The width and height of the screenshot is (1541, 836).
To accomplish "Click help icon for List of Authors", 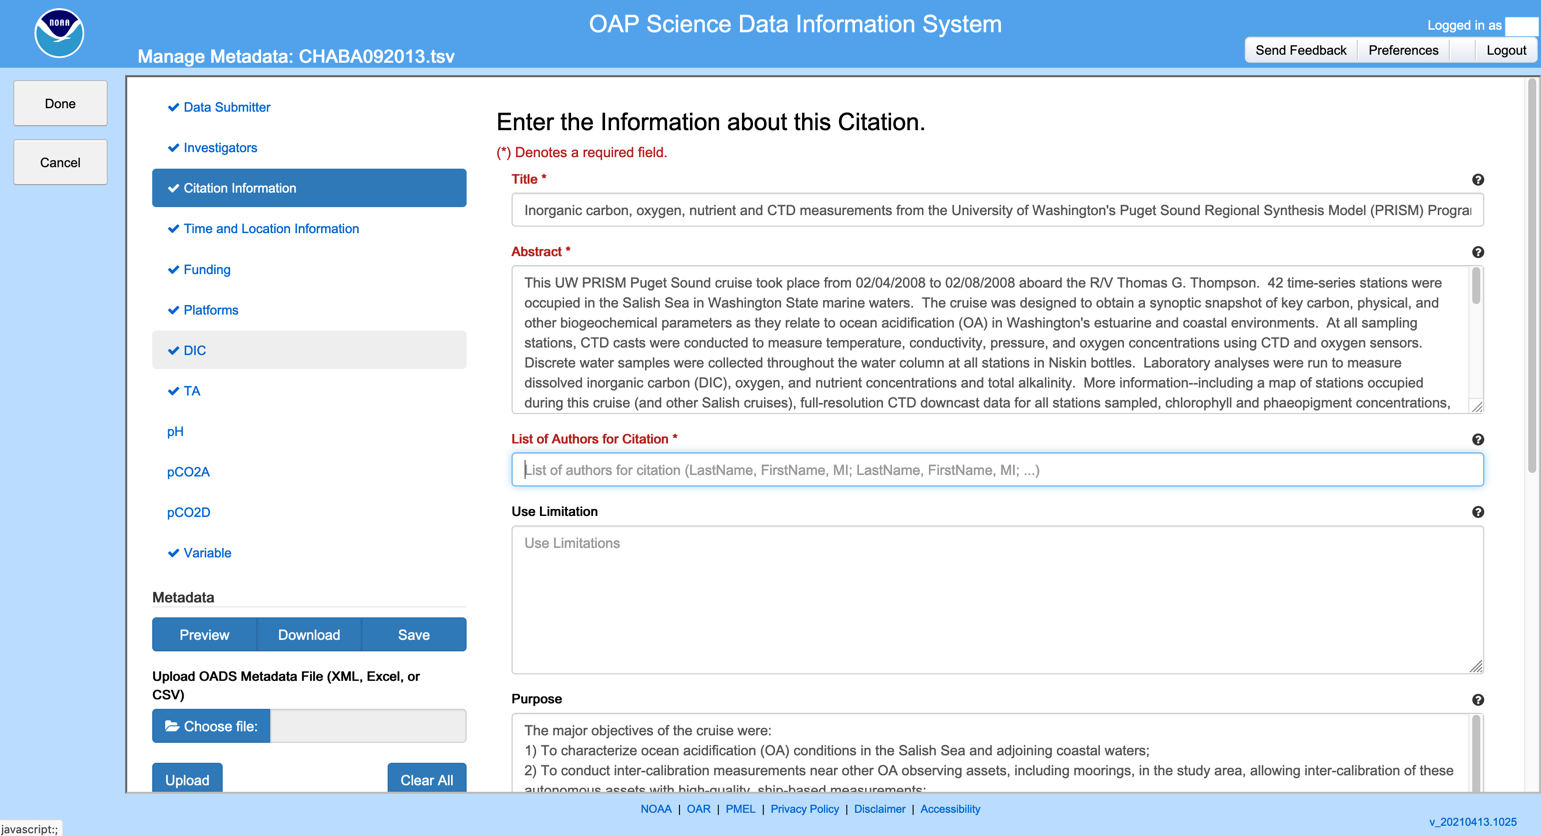I will tap(1477, 440).
